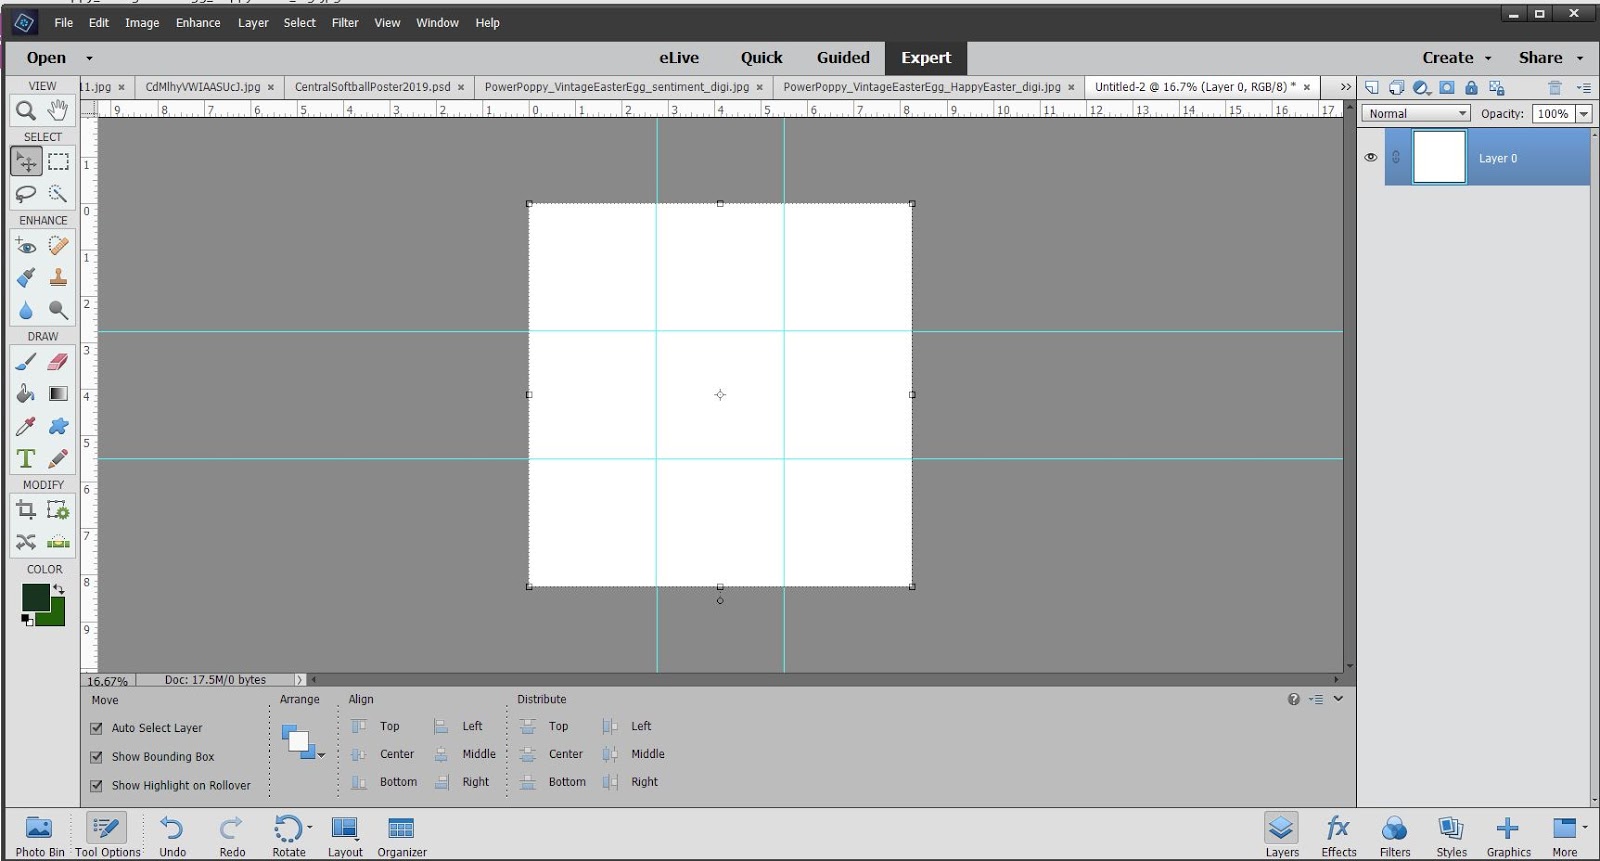Select the Lasso tool
Viewport: 1600px width, 861px height.
click(x=26, y=194)
